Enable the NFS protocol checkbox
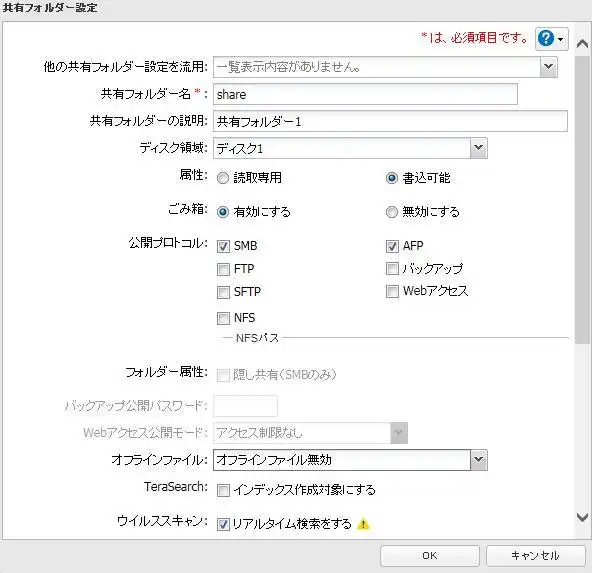Screen dimensions: 592x573 (223, 318)
